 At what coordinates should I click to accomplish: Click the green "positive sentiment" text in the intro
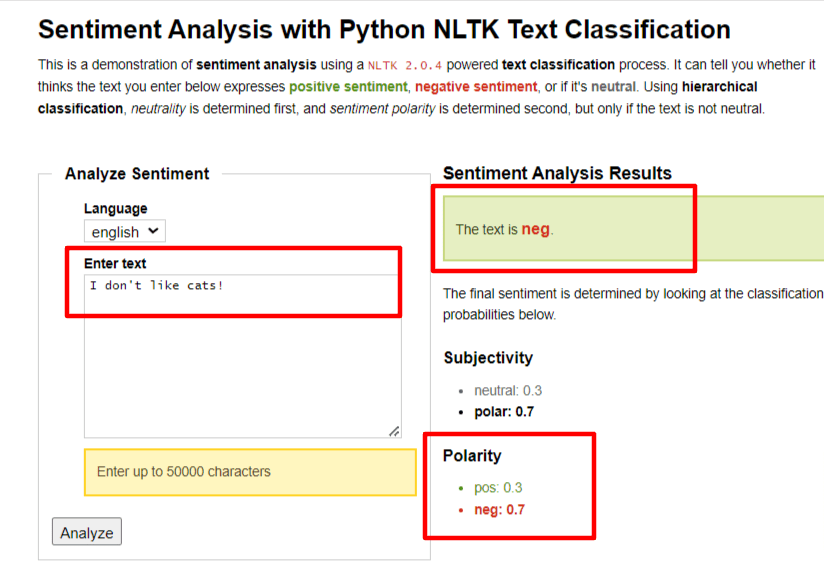348,87
